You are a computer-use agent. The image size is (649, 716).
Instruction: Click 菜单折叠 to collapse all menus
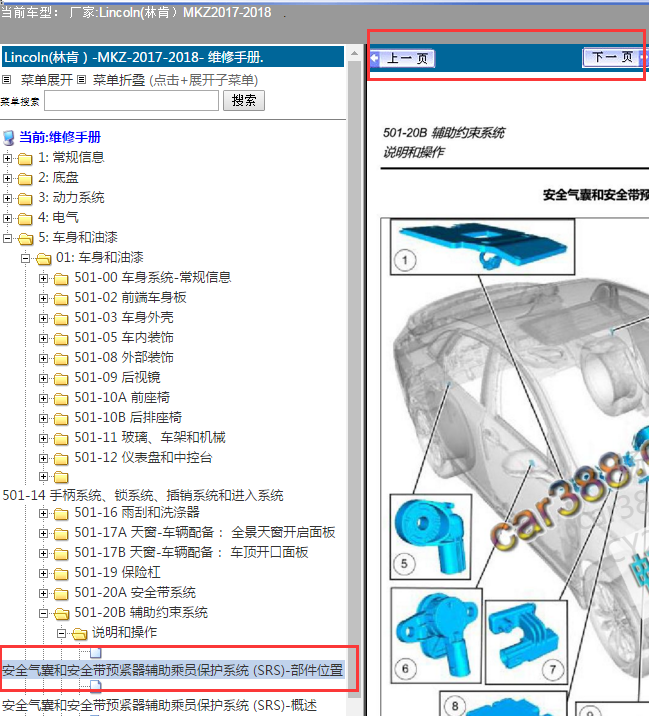[x=119, y=80]
